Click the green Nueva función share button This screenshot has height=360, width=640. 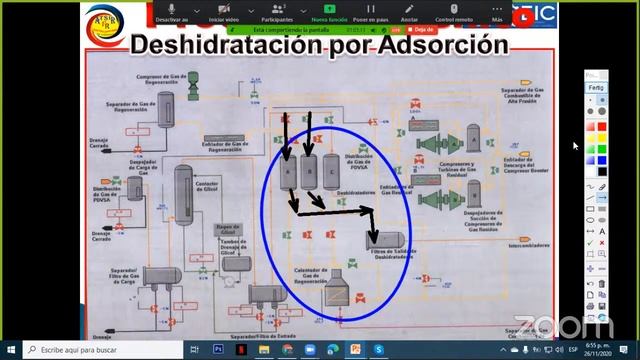pyautogui.click(x=329, y=13)
